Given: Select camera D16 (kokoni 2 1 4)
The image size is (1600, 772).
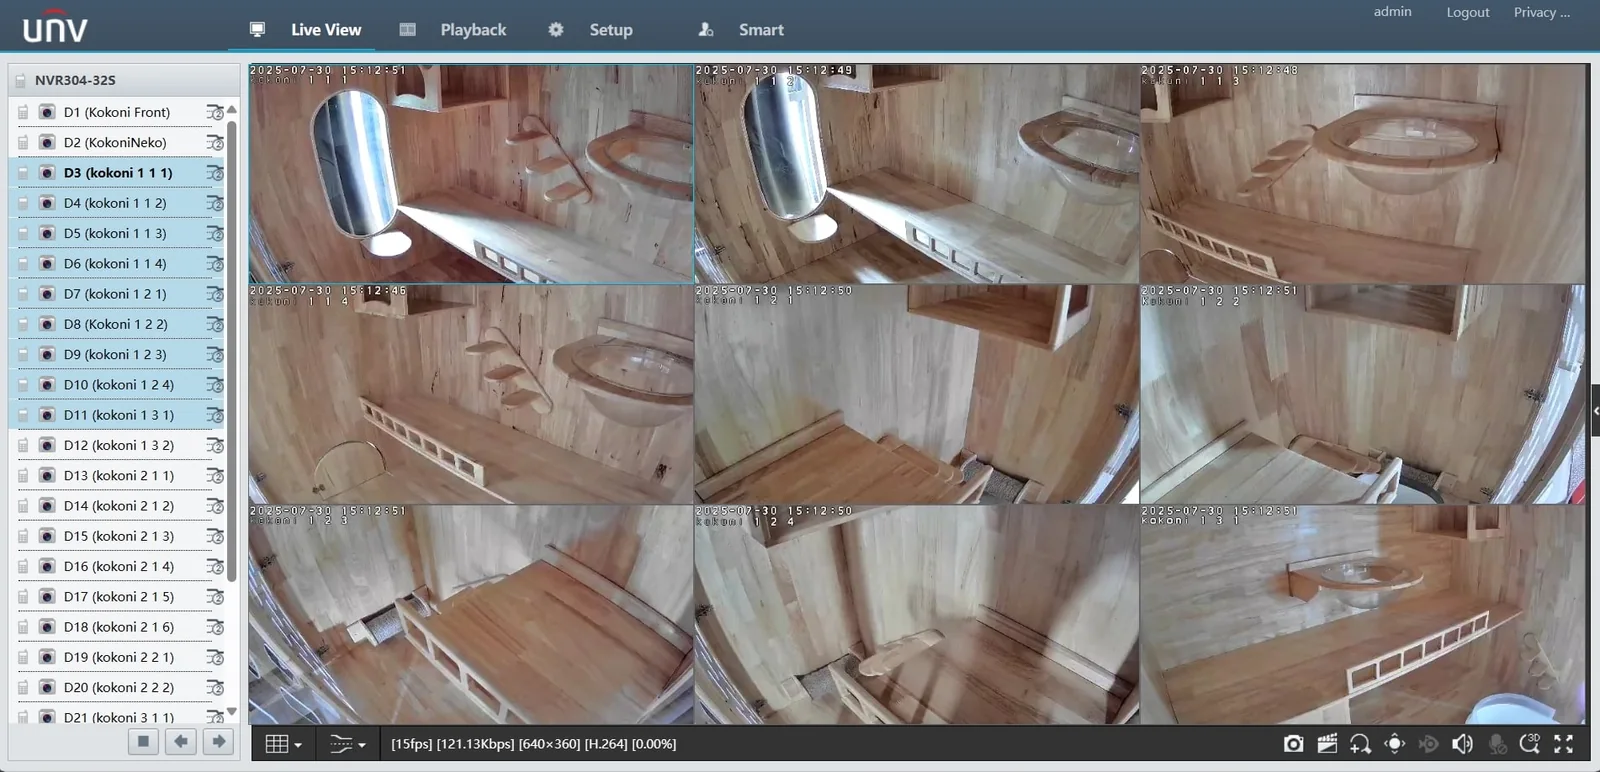Looking at the screenshot, I should click(x=119, y=566).
